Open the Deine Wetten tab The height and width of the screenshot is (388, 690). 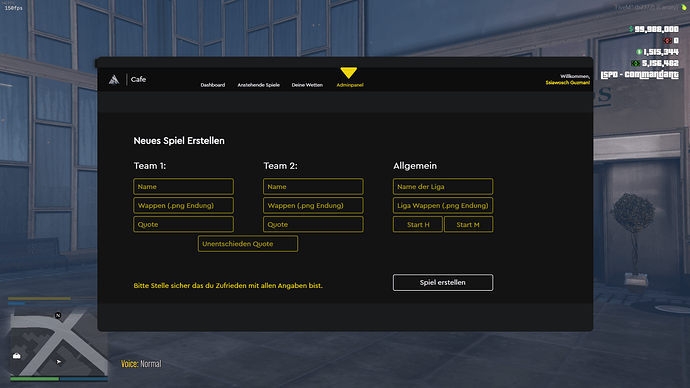coord(307,85)
